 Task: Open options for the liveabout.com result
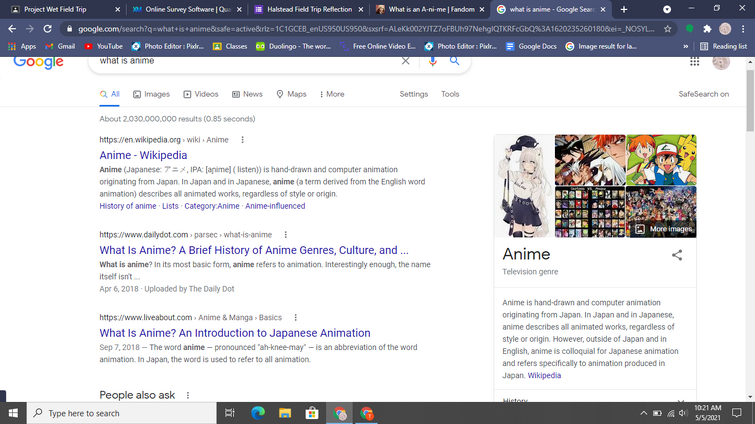[x=296, y=318]
